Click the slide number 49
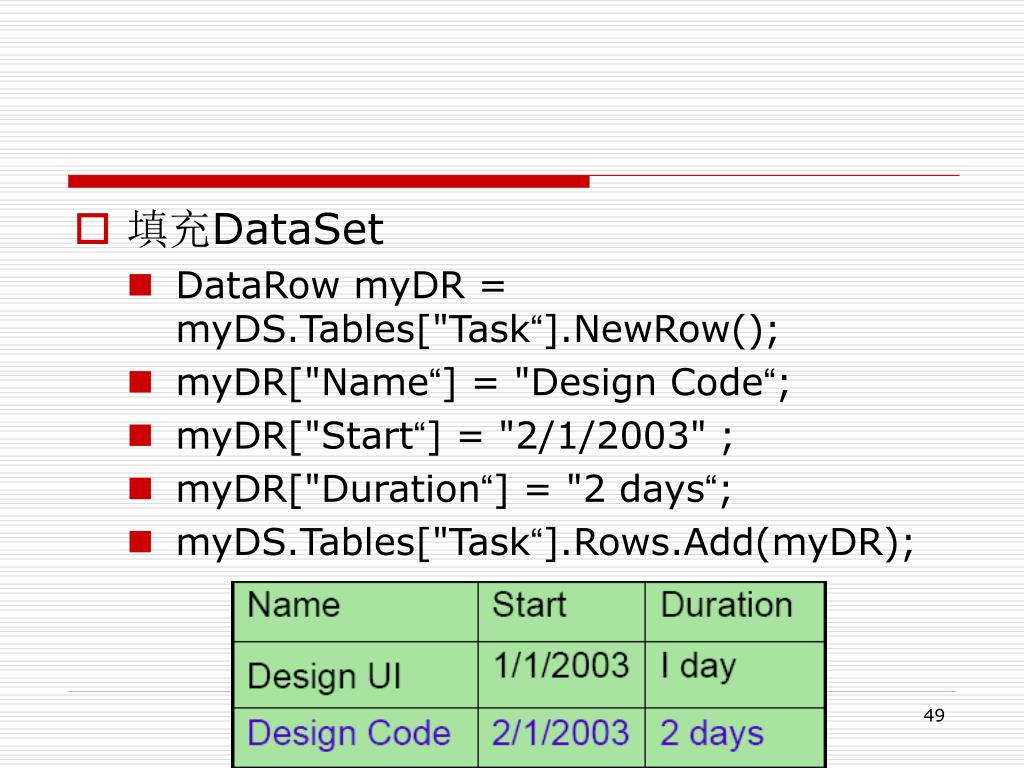 click(934, 715)
